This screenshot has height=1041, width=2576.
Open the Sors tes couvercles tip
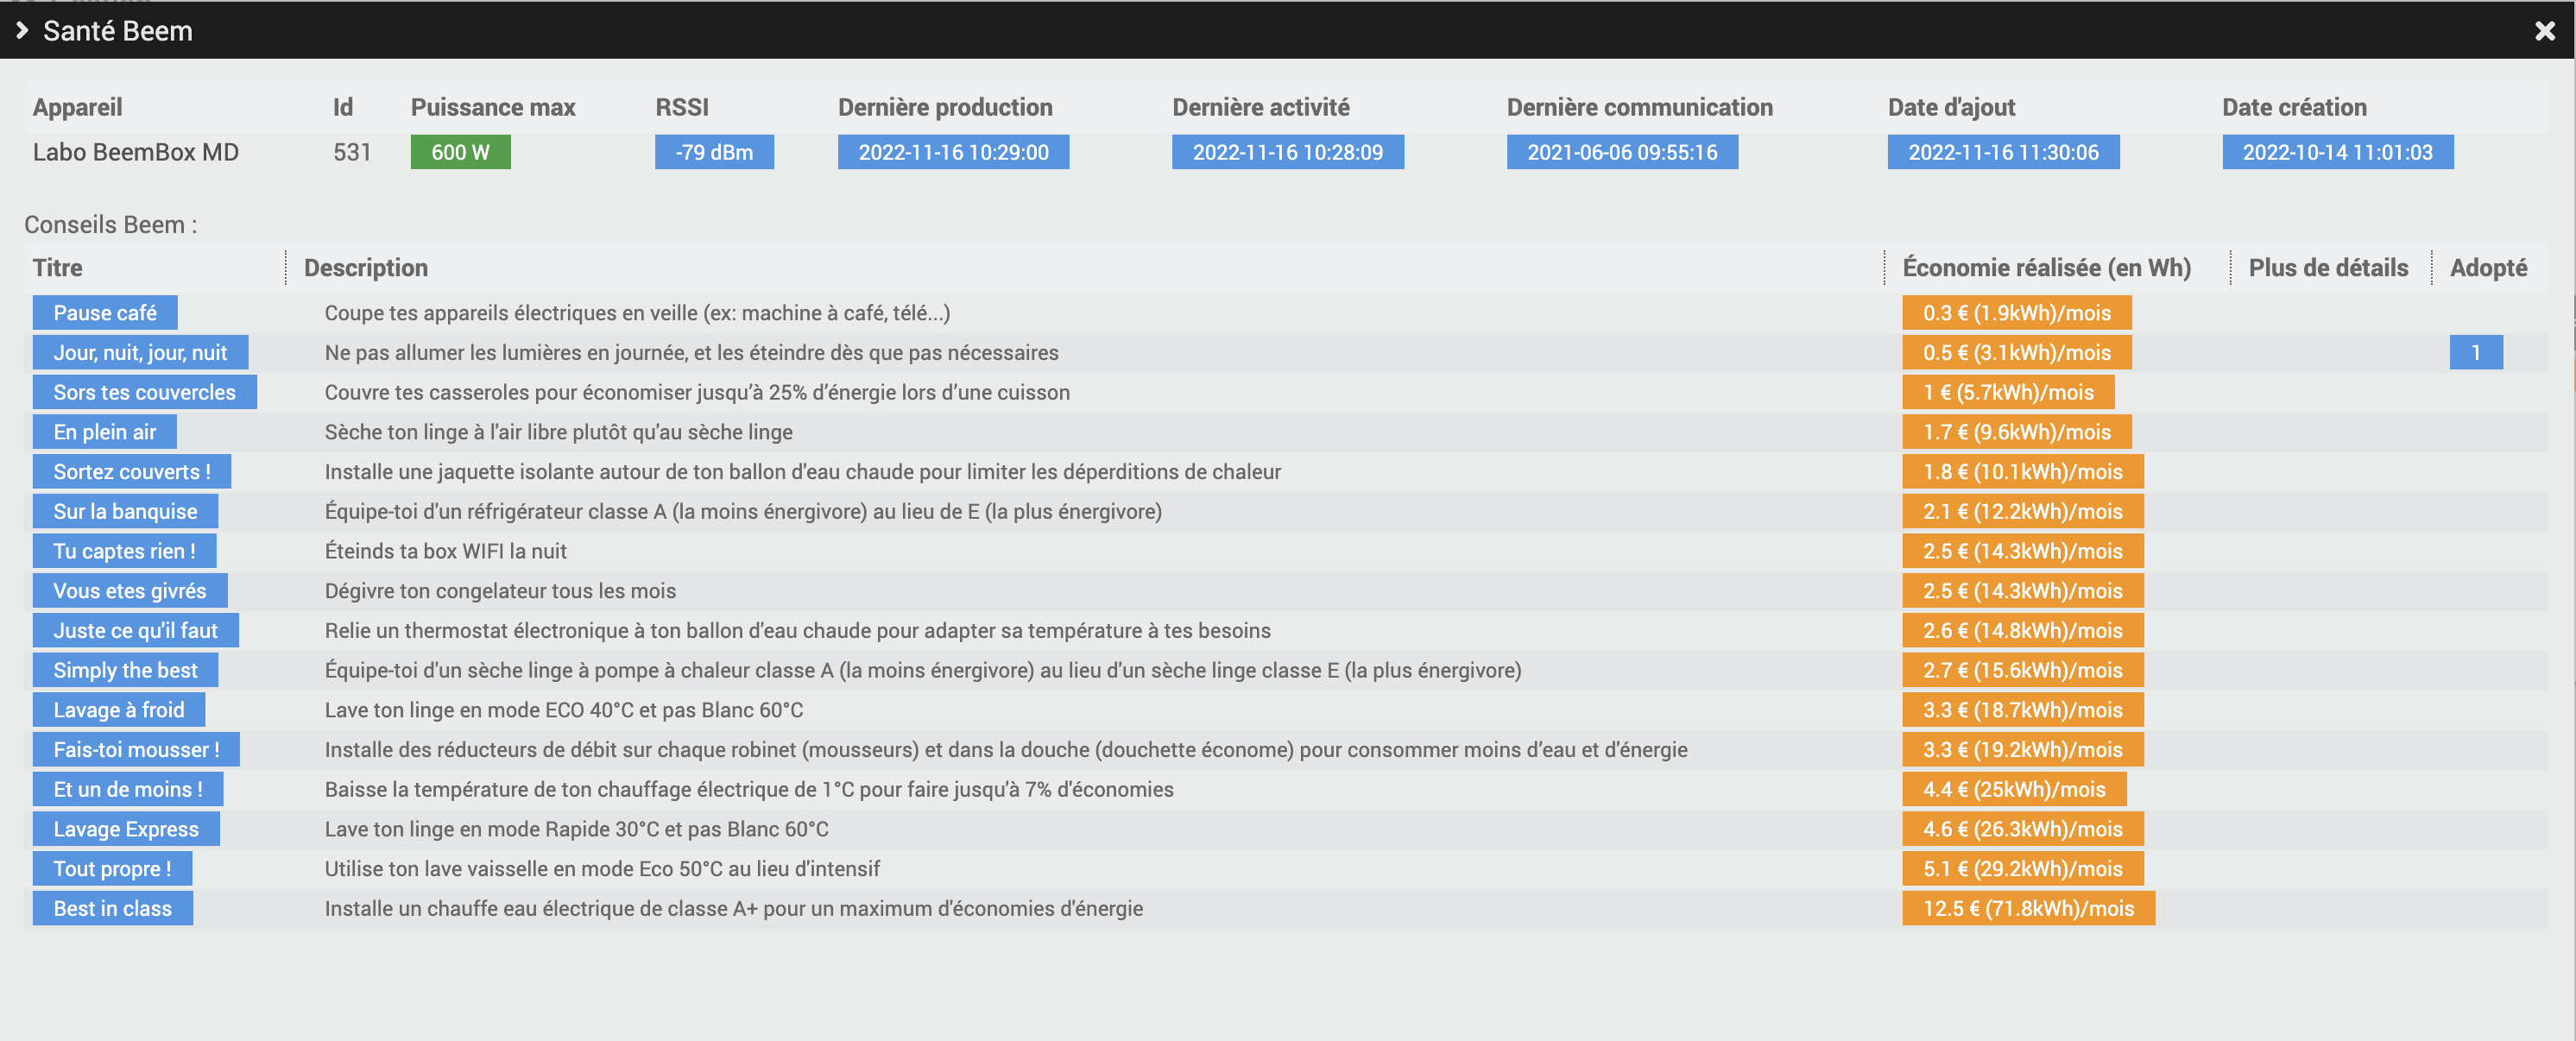point(144,392)
